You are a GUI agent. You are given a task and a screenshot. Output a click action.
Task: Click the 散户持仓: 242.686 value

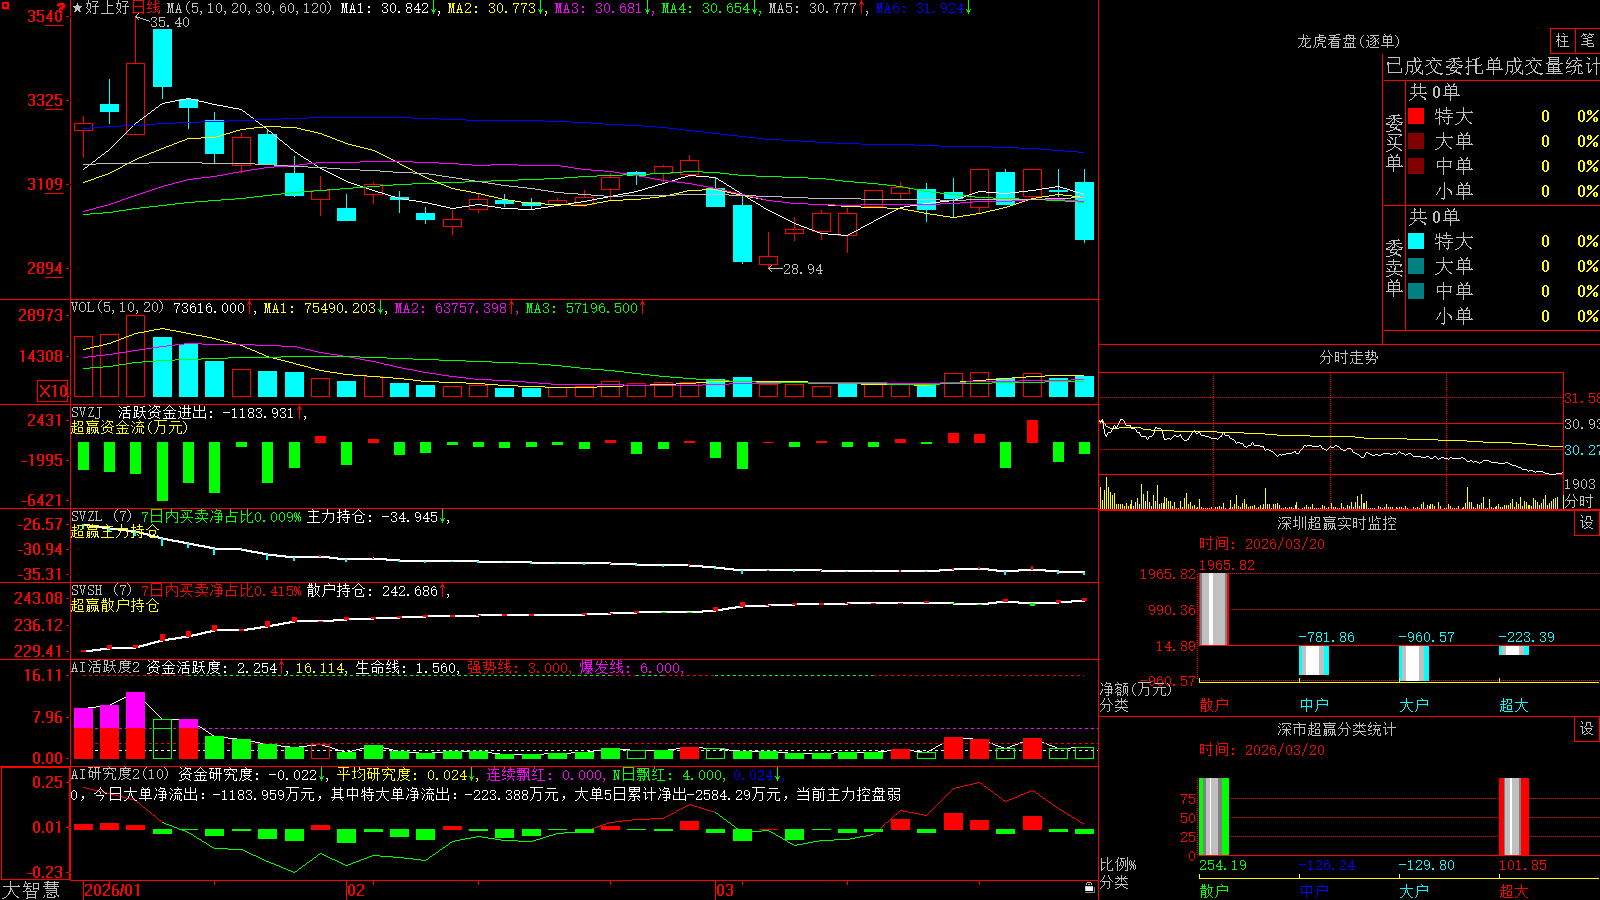pos(372,591)
